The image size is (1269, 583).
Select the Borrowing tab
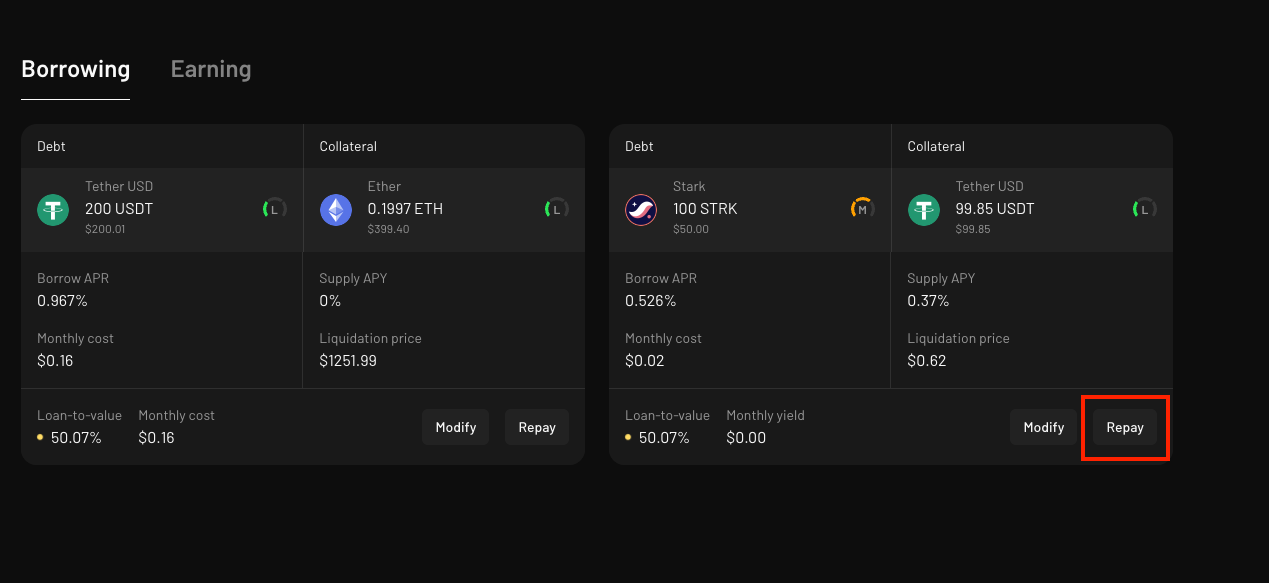(x=76, y=69)
